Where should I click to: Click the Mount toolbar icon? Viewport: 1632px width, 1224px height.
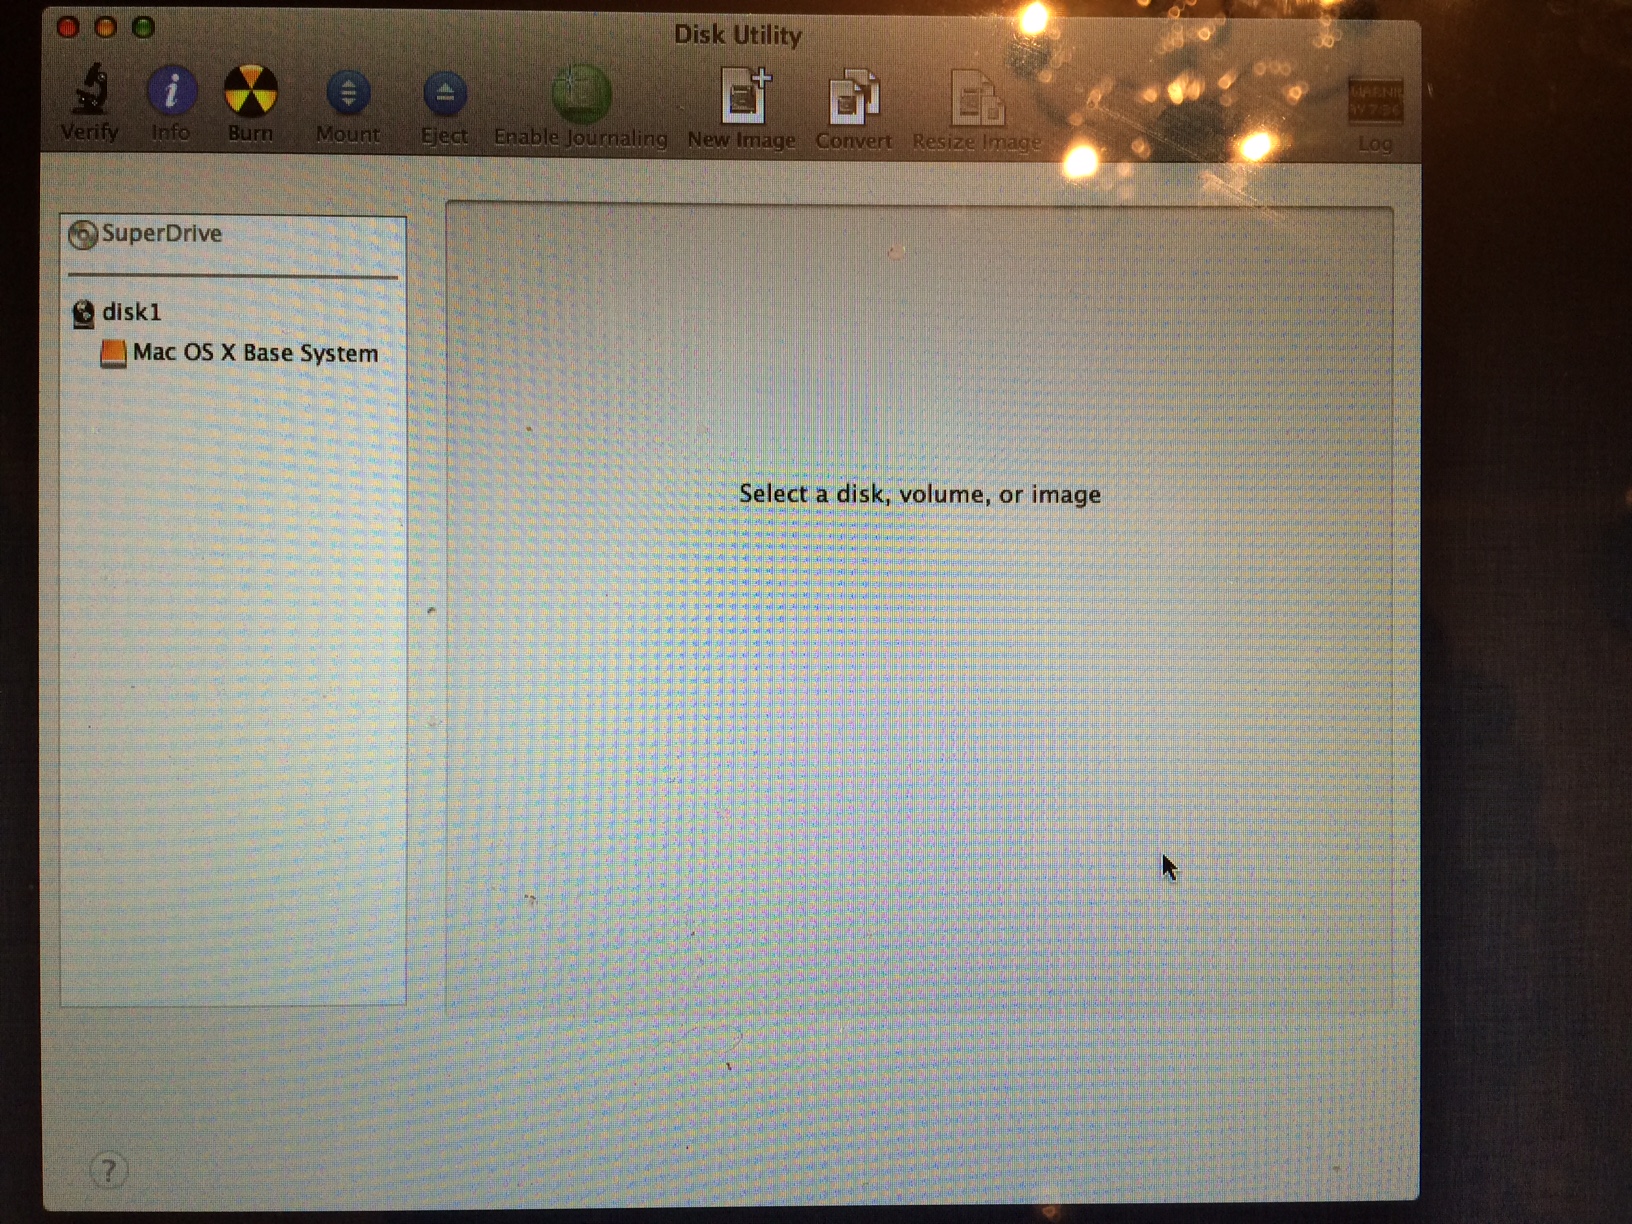[348, 93]
